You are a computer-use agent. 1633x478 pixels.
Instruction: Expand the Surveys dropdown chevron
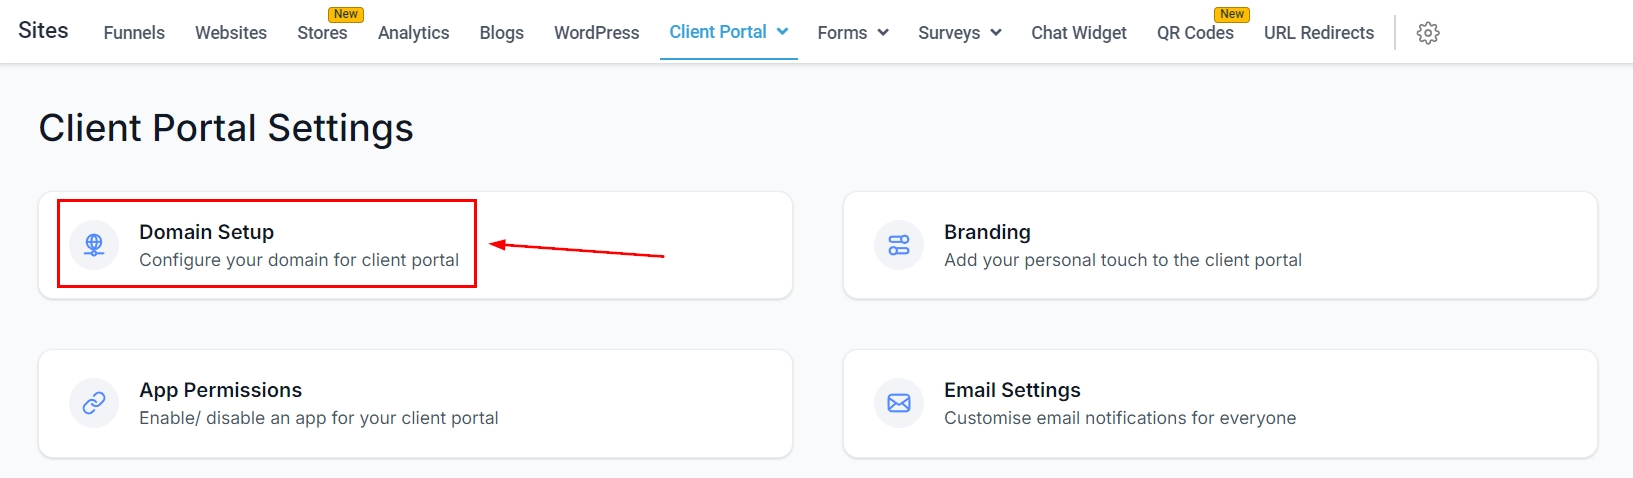click(996, 33)
